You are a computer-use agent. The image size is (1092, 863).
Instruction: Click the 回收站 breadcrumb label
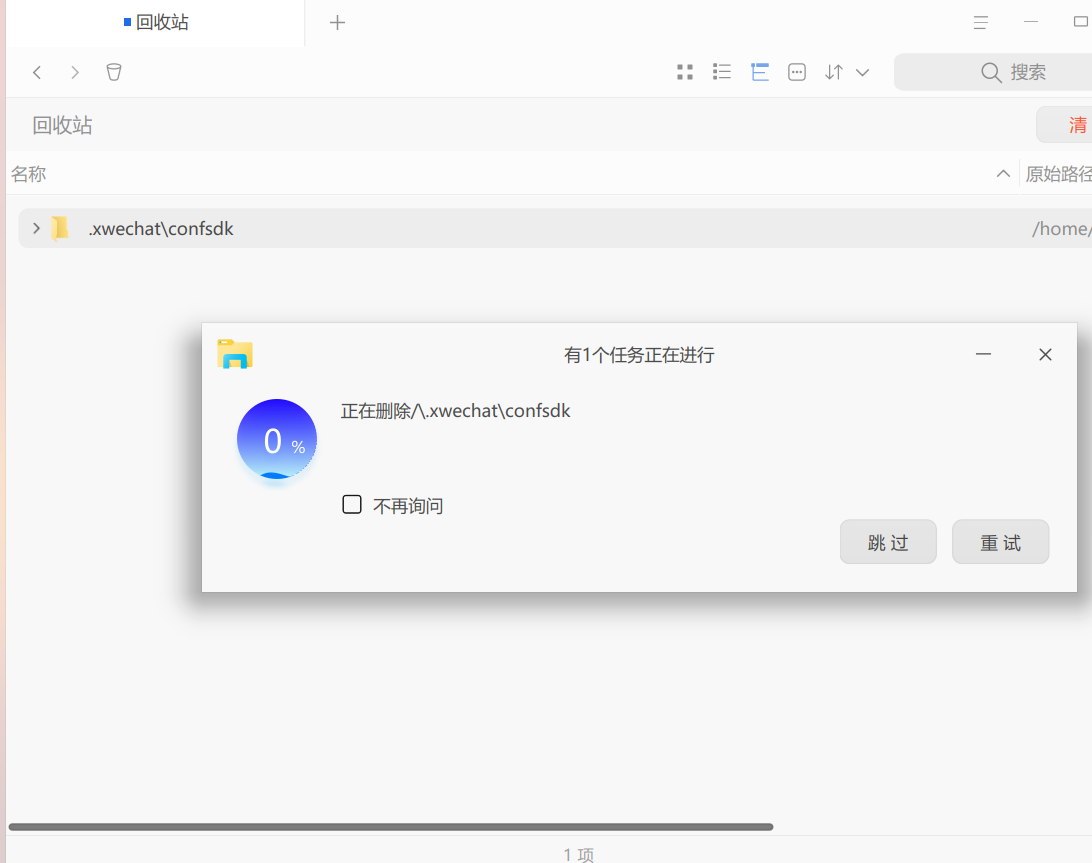coord(63,125)
